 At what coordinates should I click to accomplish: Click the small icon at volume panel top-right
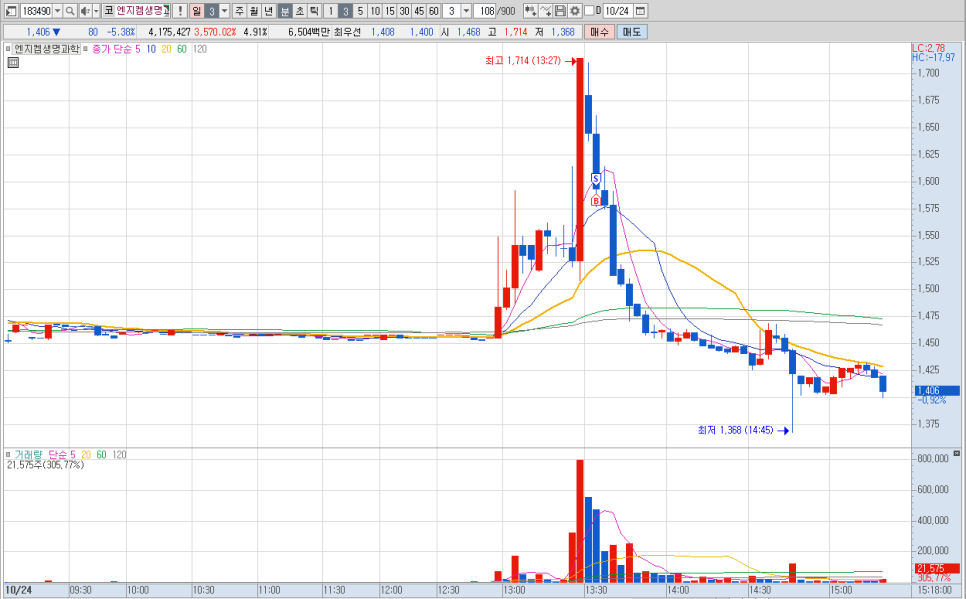coord(957,454)
